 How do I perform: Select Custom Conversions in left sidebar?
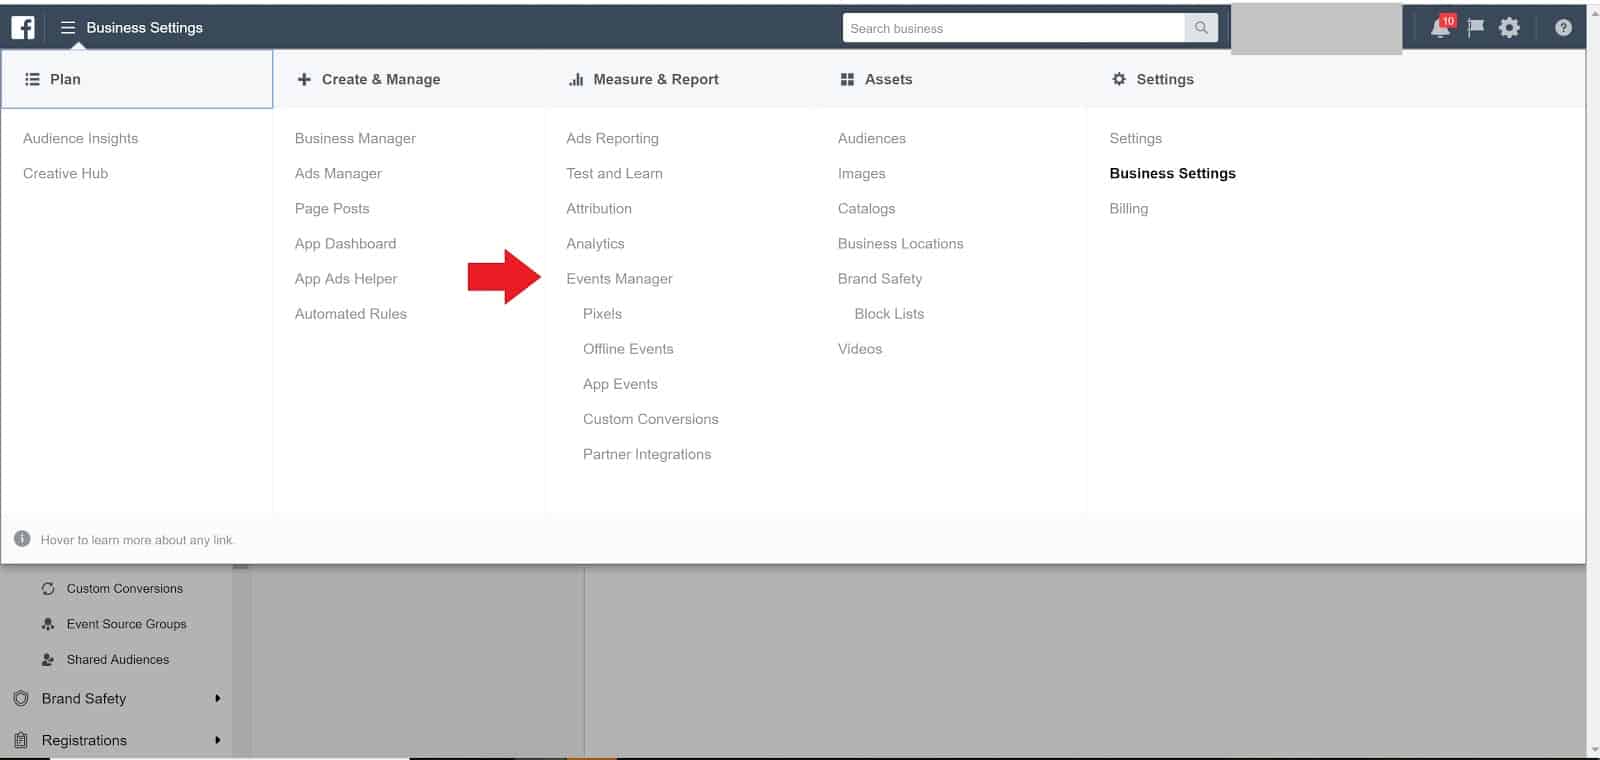click(125, 589)
